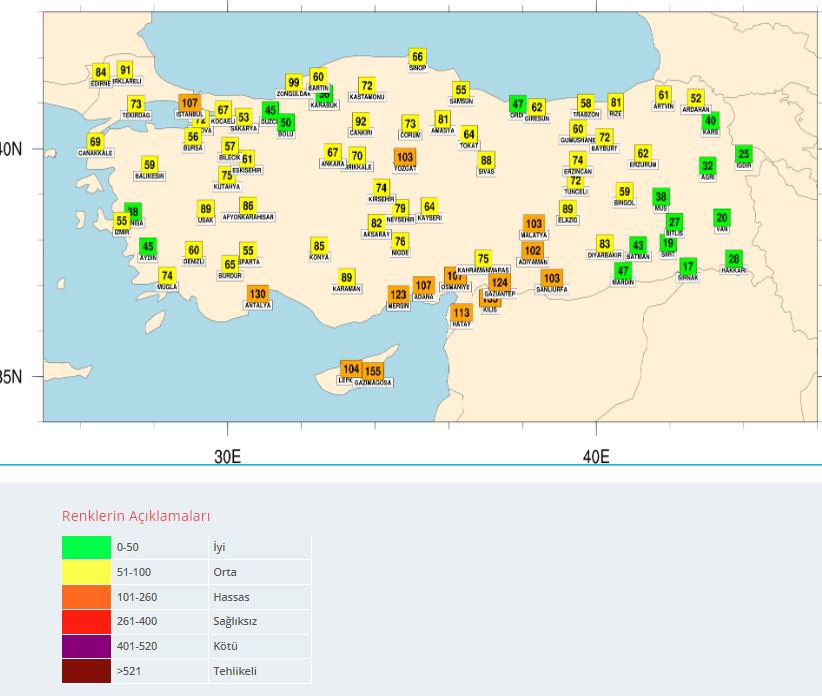Screen dimensions: 822x696
Task: Click the Ankara marker with value 67
Action: pos(333,151)
